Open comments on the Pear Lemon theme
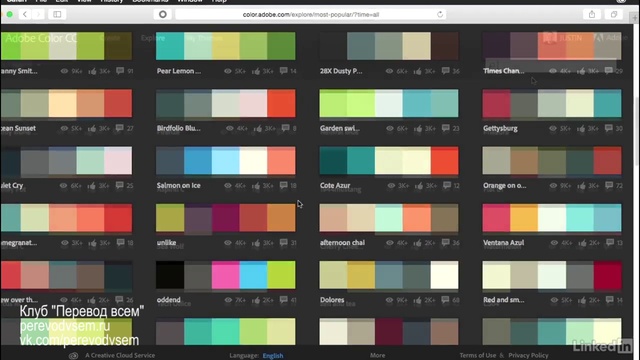The image size is (640, 360). pyautogui.click(x=283, y=71)
